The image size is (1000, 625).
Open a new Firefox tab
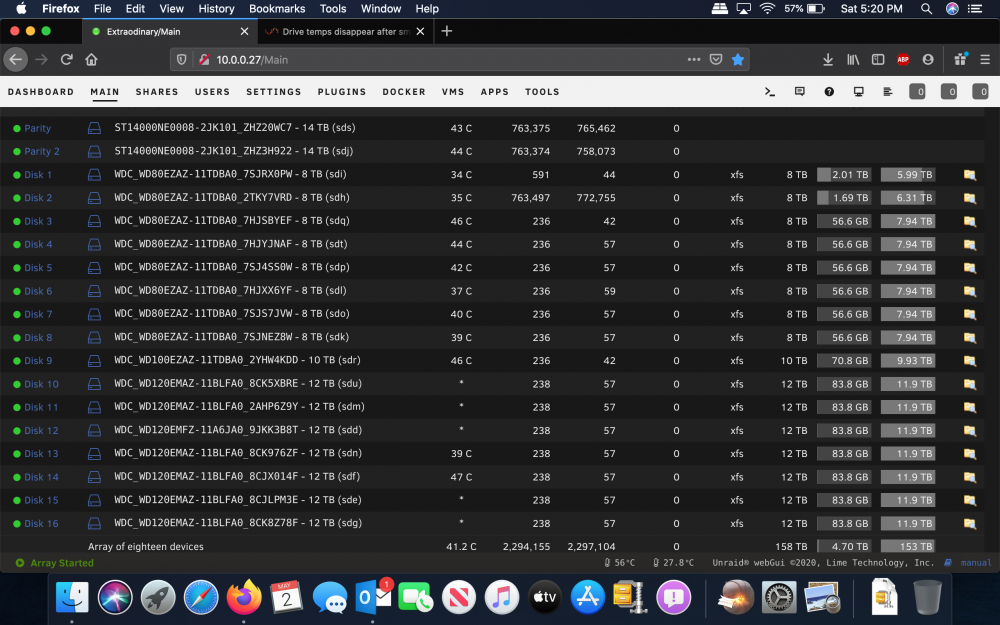(446, 31)
